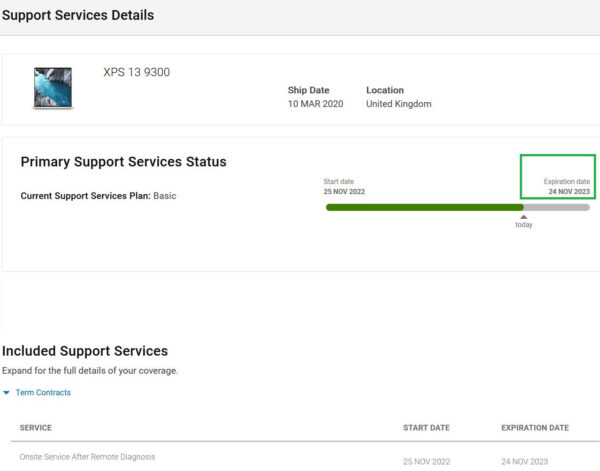Click the green support coverage progress bar
Image resolution: width=600 pixels, height=471 pixels.
425,207
